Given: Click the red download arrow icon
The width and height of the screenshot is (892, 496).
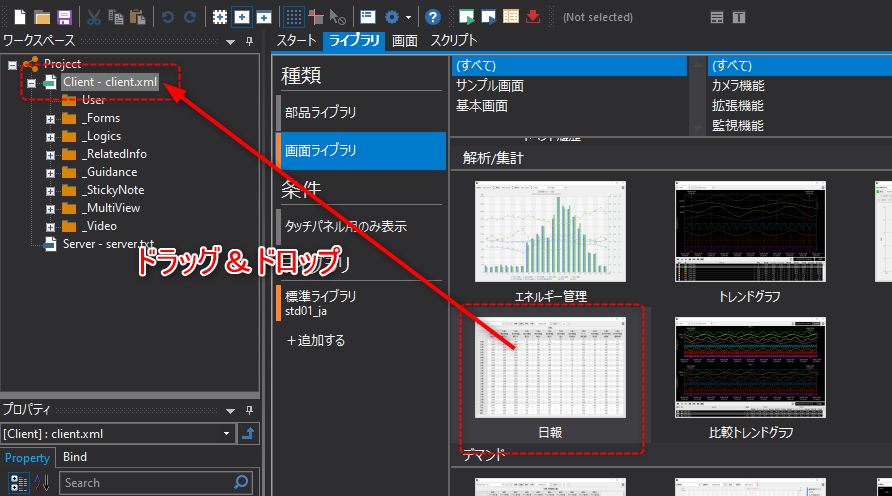Looking at the screenshot, I should click(533, 17).
